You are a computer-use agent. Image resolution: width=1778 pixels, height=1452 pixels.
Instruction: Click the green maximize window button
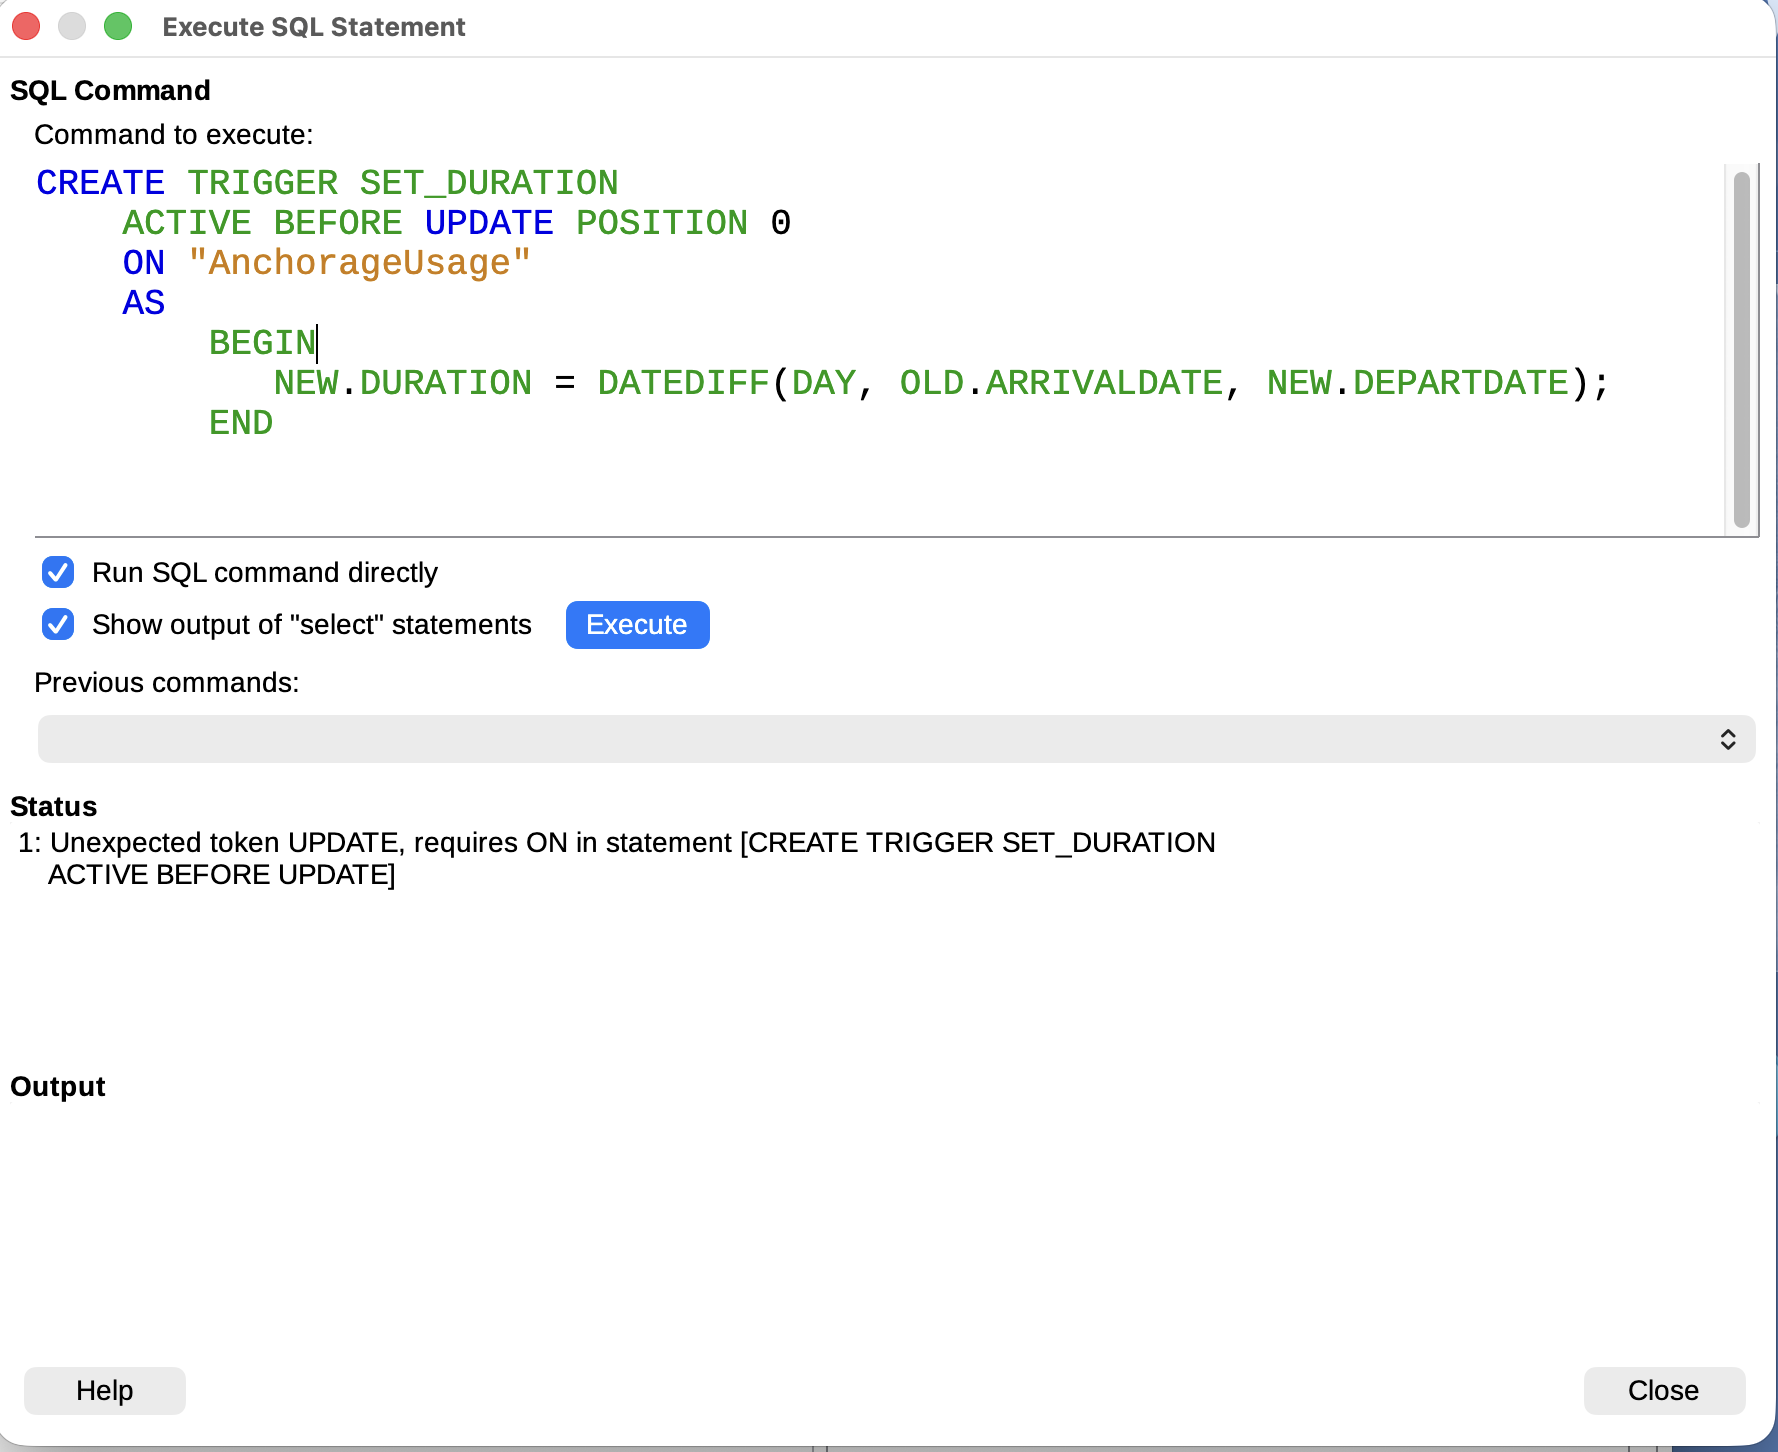click(118, 26)
